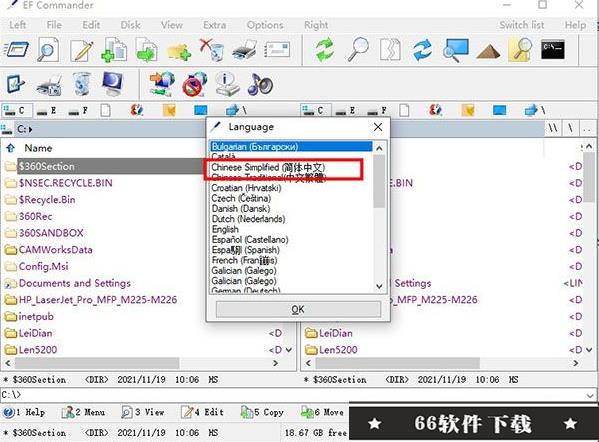This screenshot has height=442, width=599.
Task: Click the printer toolbar icon
Action: click(244, 50)
